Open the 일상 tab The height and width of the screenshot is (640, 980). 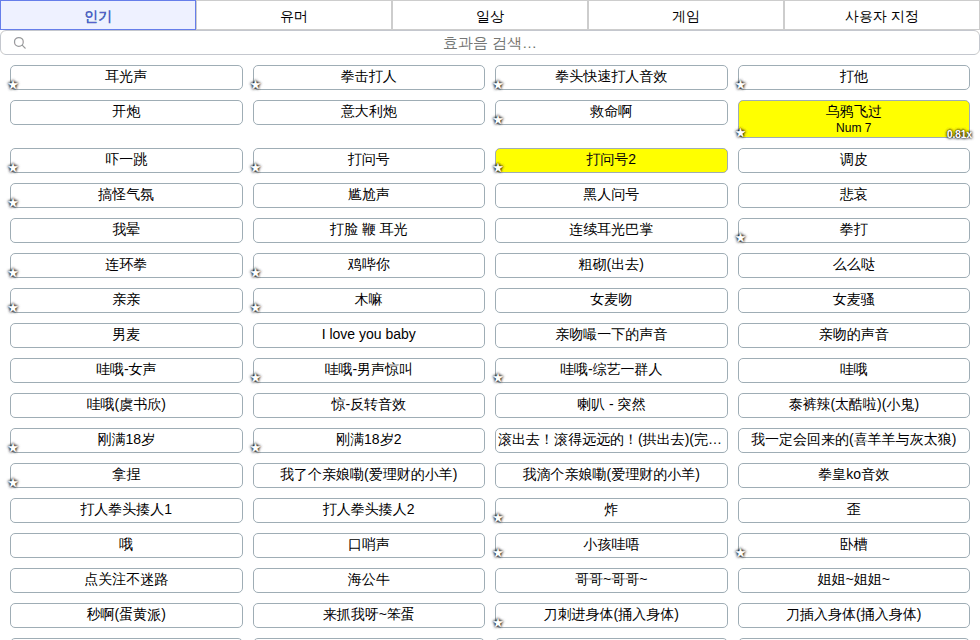click(x=490, y=16)
